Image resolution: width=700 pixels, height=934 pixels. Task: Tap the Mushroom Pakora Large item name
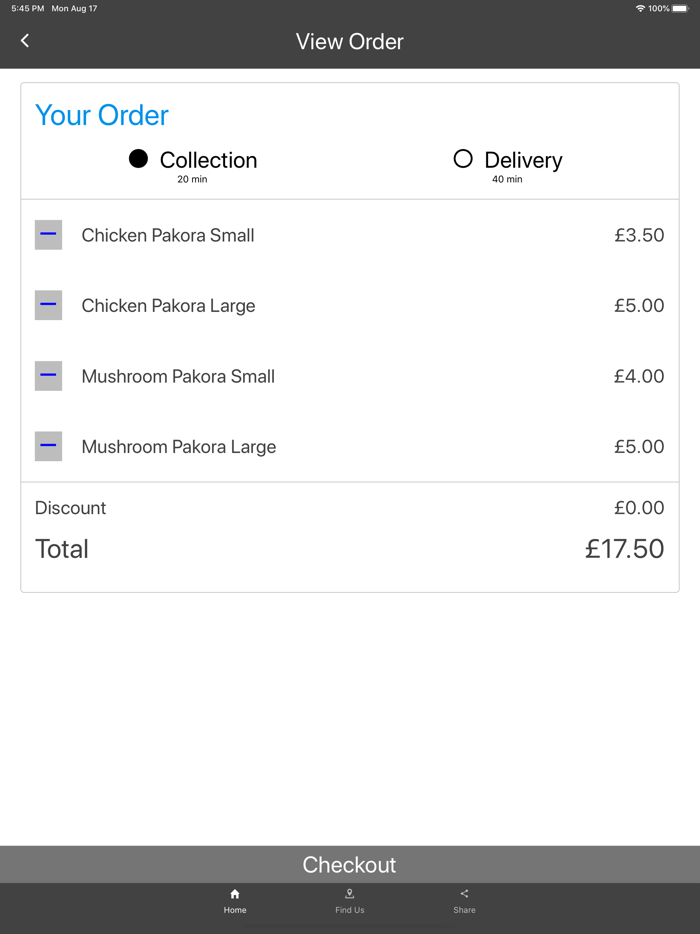point(179,447)
